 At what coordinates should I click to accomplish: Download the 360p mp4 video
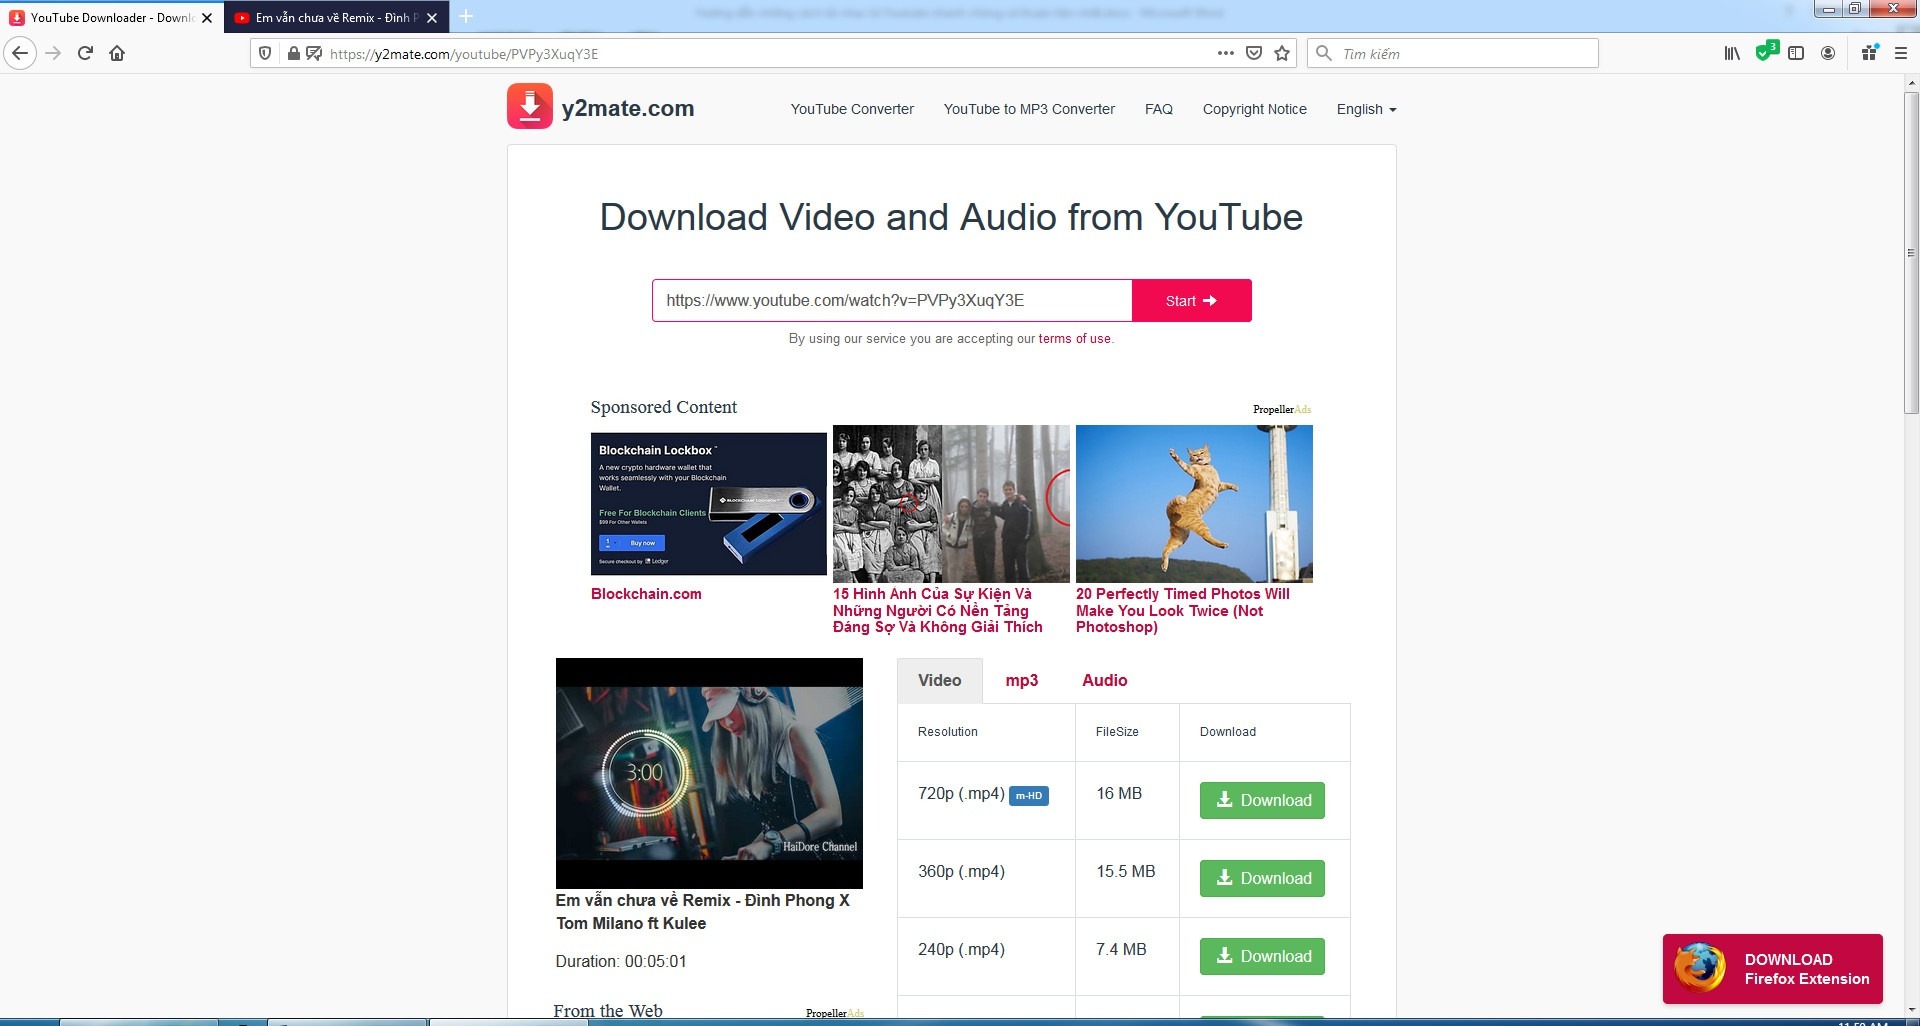pyautogui.click(x=1262, y=878)
